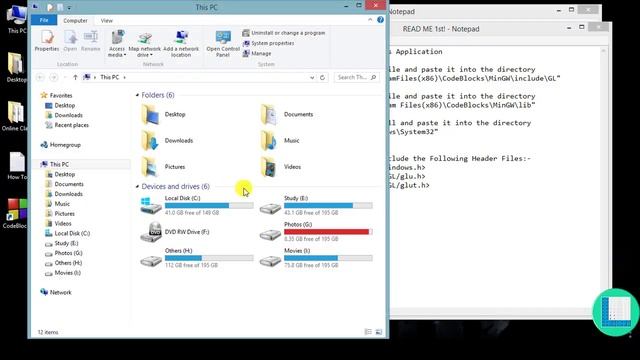This screenshot has height=360, width=640.
Task: Open the address bar history dropdown
Action: click(312, 77)
